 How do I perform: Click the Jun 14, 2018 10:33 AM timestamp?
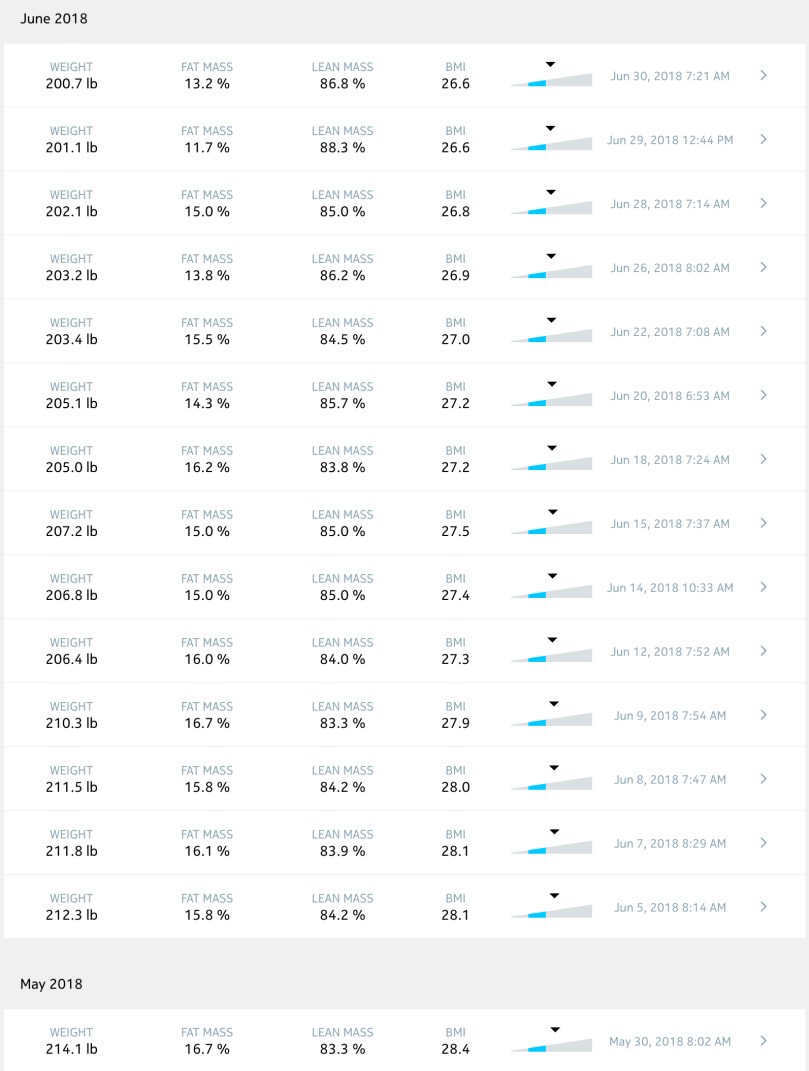[669, 587]
